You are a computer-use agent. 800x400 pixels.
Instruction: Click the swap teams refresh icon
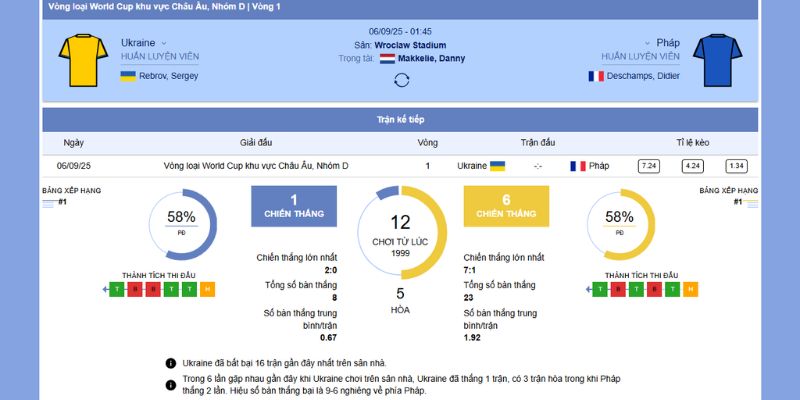coord(401,80)
